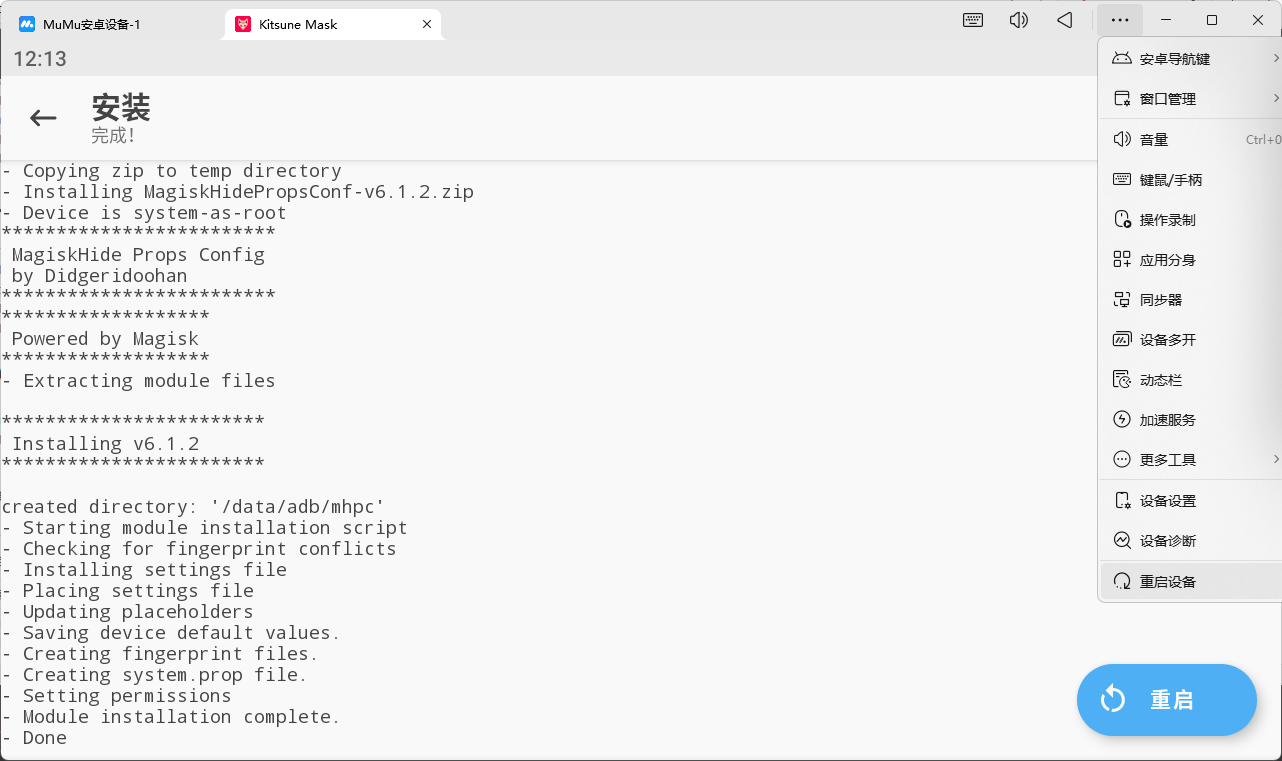Click the three-dots more menu button
The image size is (1282, 761).
click(1120, 20)
